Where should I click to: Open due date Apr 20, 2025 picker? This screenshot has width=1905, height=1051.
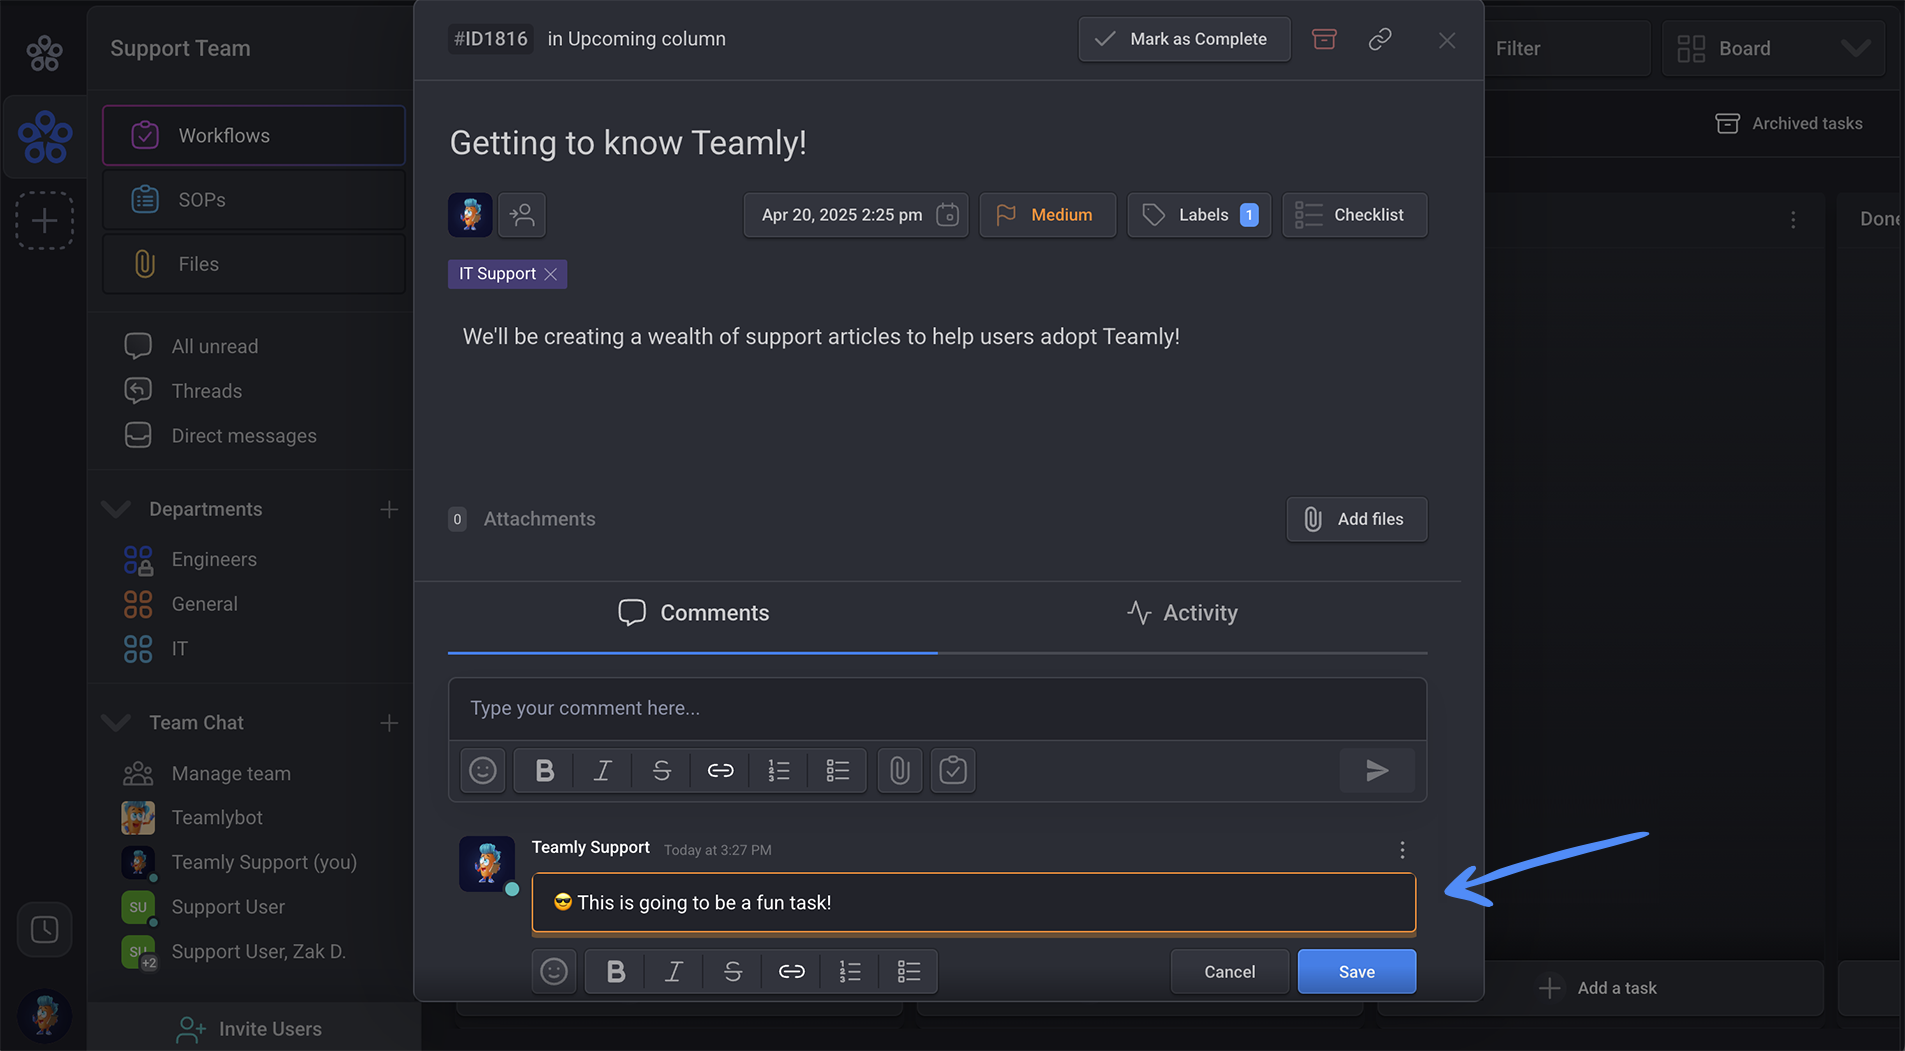856,215
